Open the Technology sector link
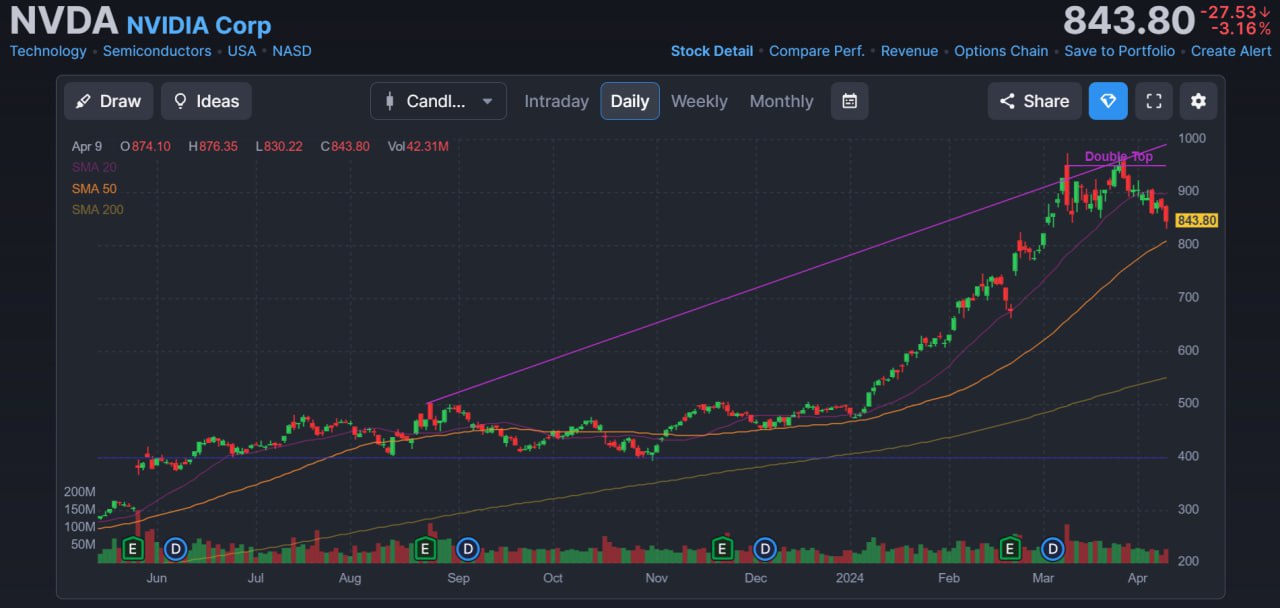The image size is (1280, 608). click(48, 51)
